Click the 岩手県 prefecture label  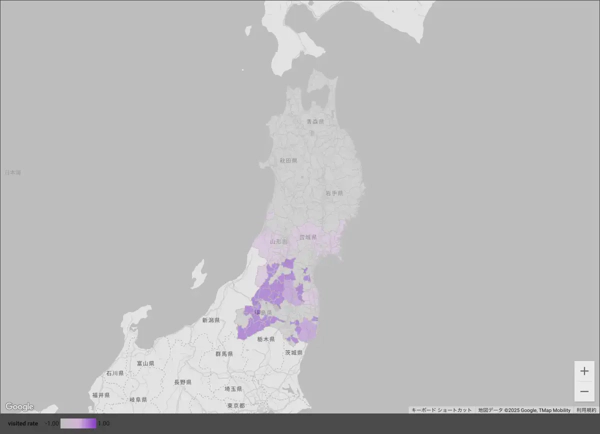coord(334,193)
